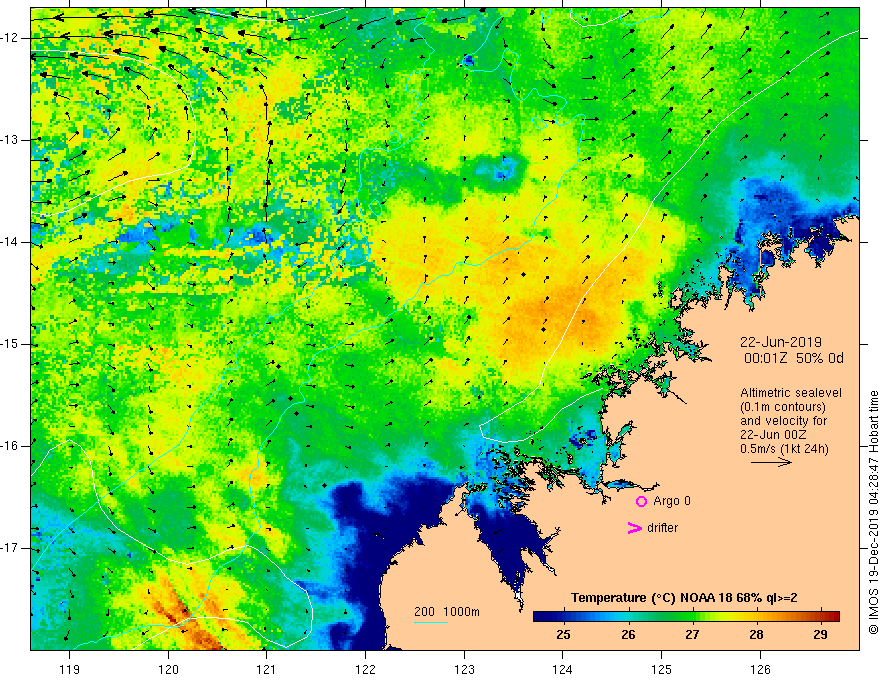Click the longitude label 122

[x=365, y=669]
